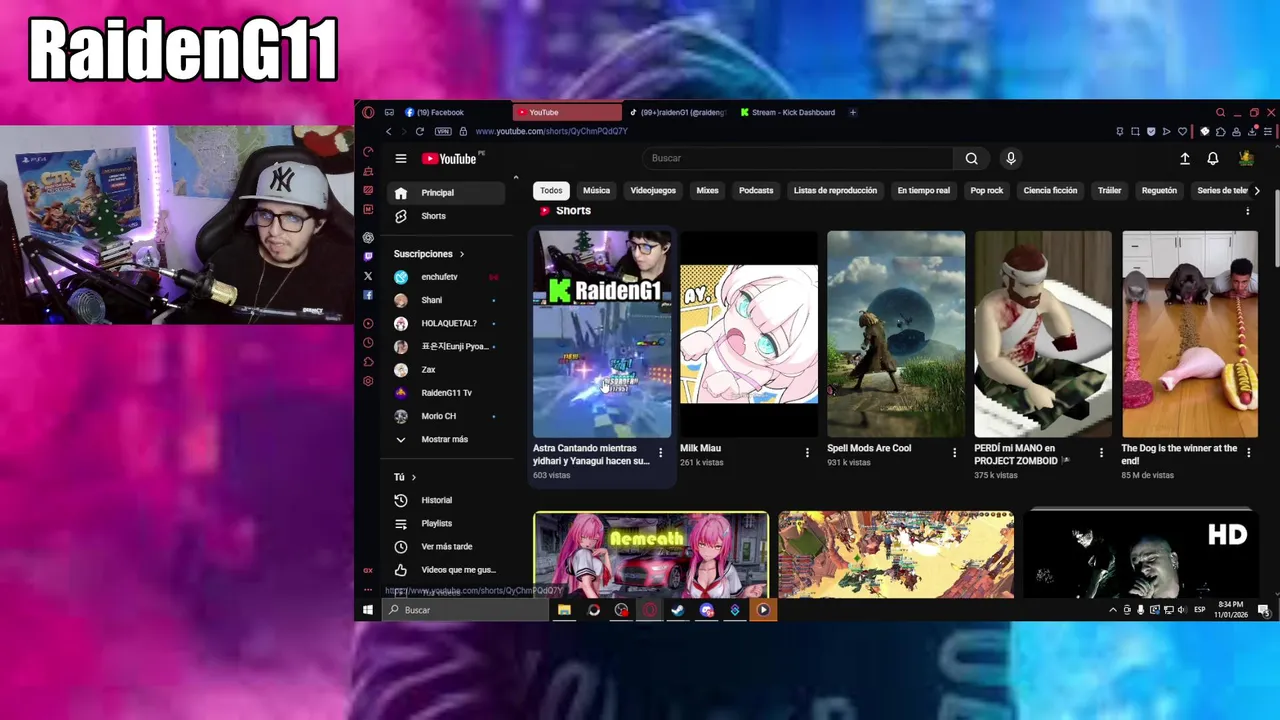1280x720 pixels.
Task: Open the YouTube account avatar menu
Action: click(1246, 158)
